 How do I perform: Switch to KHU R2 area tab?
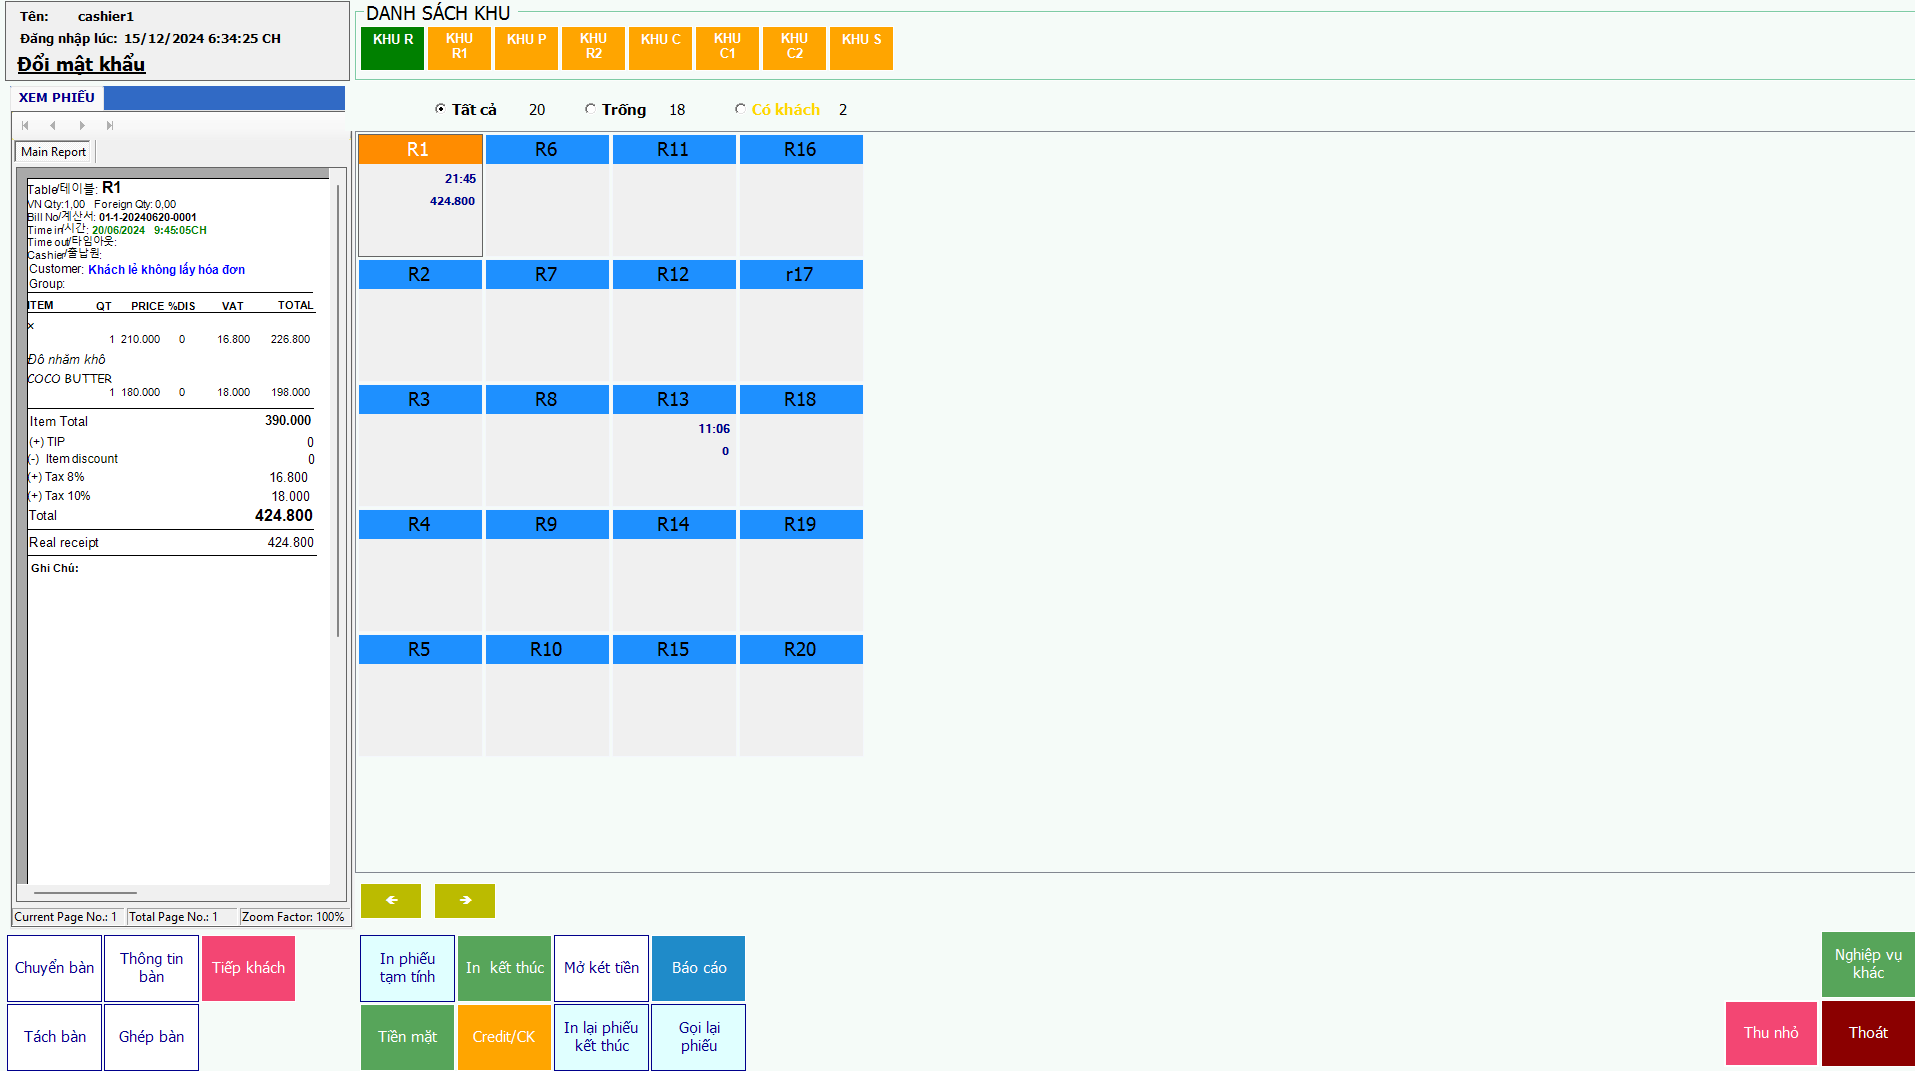click(593, 48)
